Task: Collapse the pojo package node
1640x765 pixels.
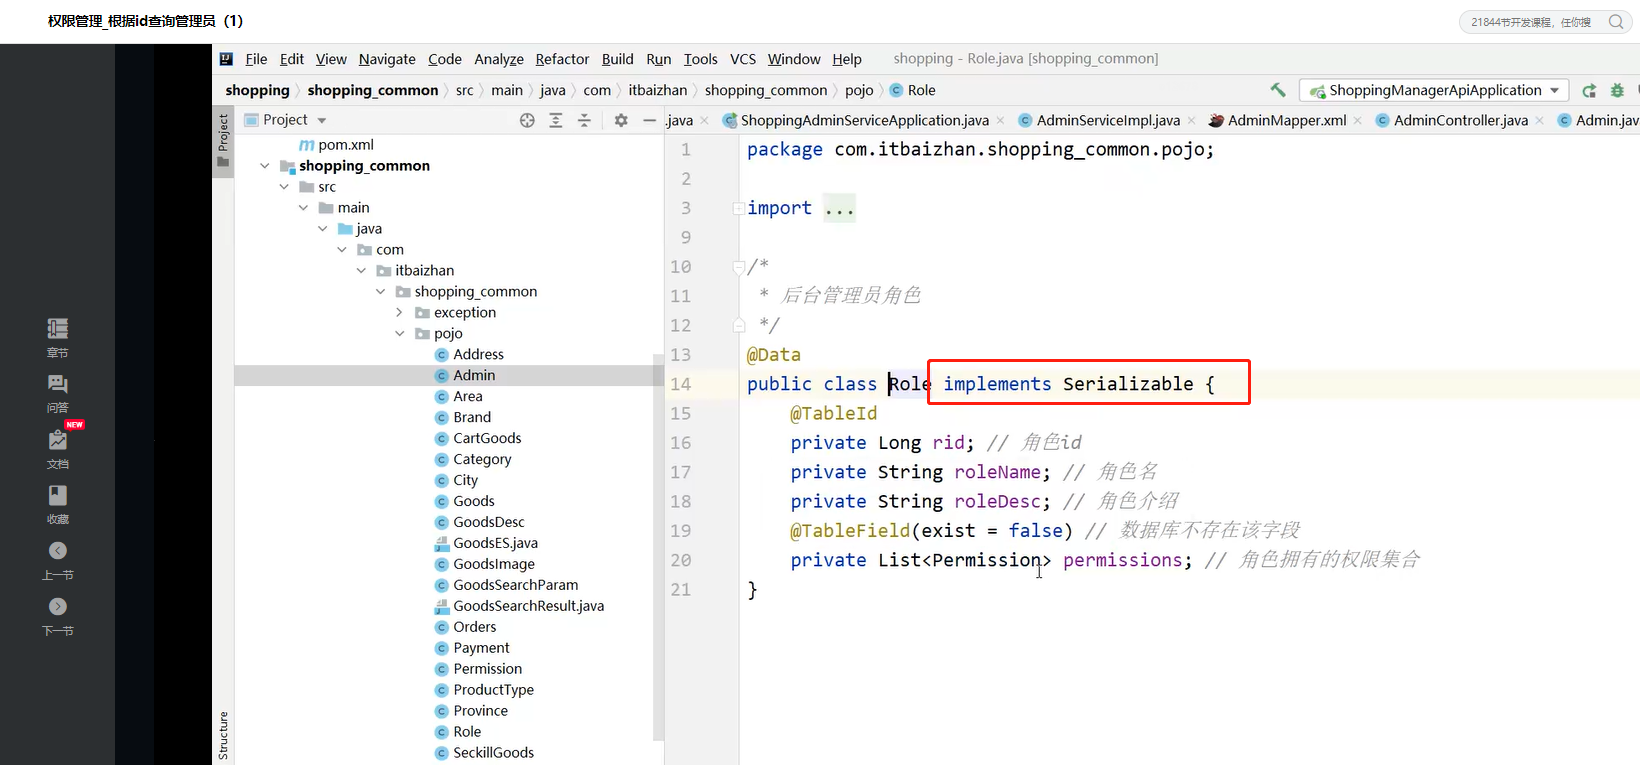Action: click(399, 334)
